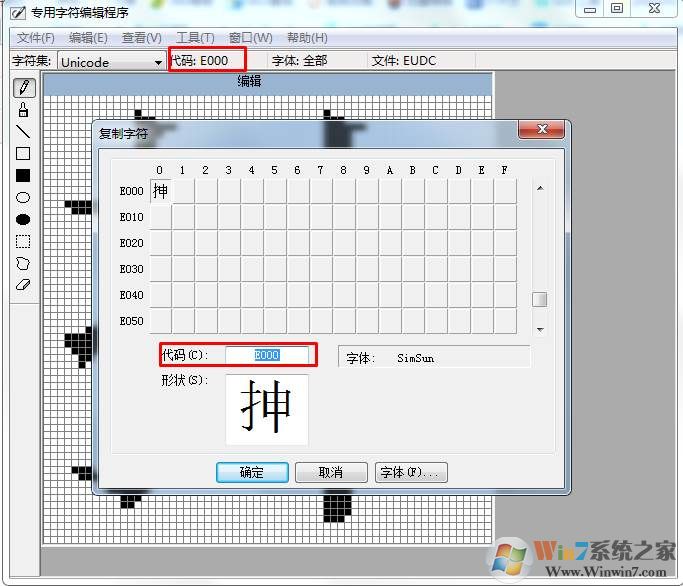Pick the Filled Rectangle tool
683x586 pixels.
pyautogui.click(x=23, y=176)
